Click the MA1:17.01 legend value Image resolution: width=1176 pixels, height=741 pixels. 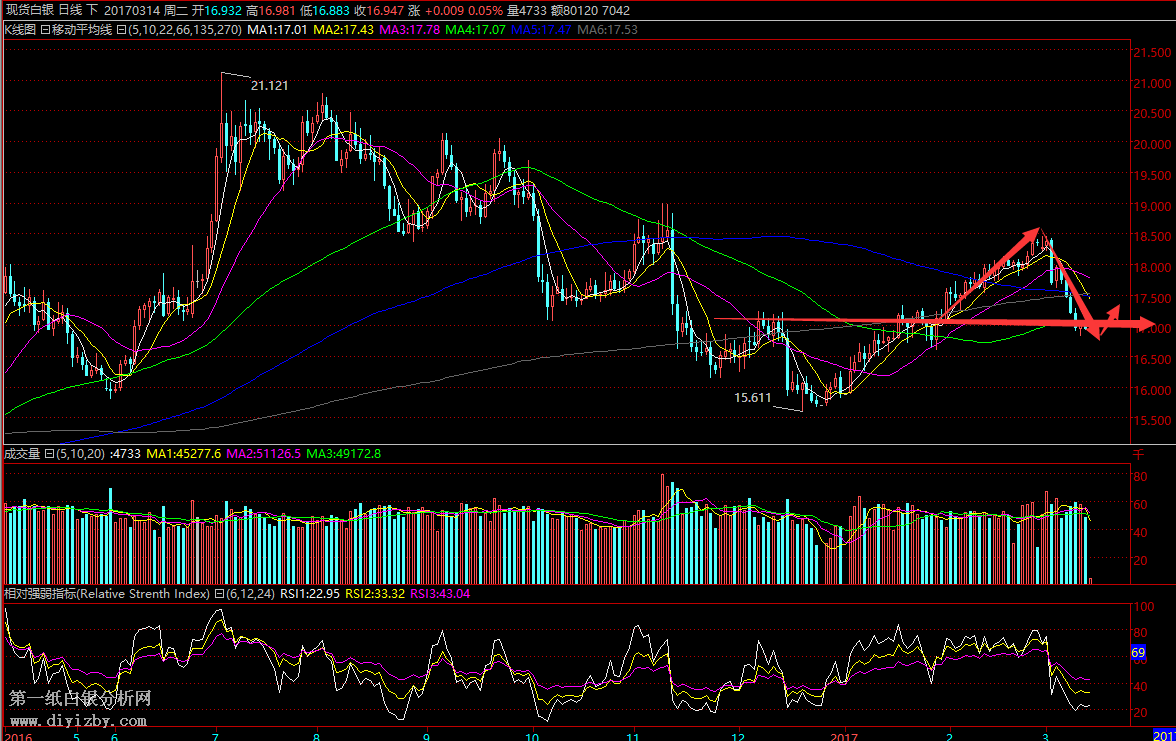coord(277,30)
